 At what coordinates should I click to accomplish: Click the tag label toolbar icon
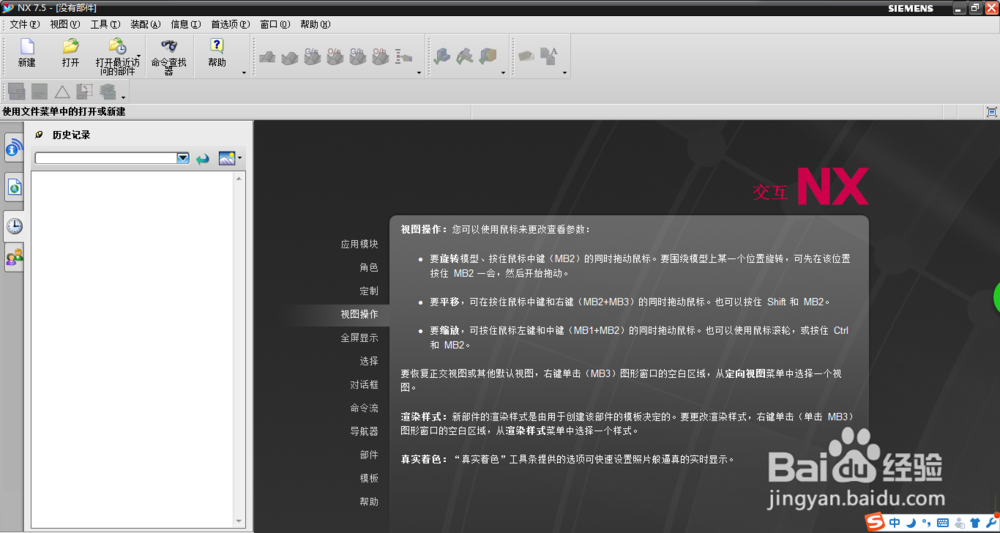[526, 57]
